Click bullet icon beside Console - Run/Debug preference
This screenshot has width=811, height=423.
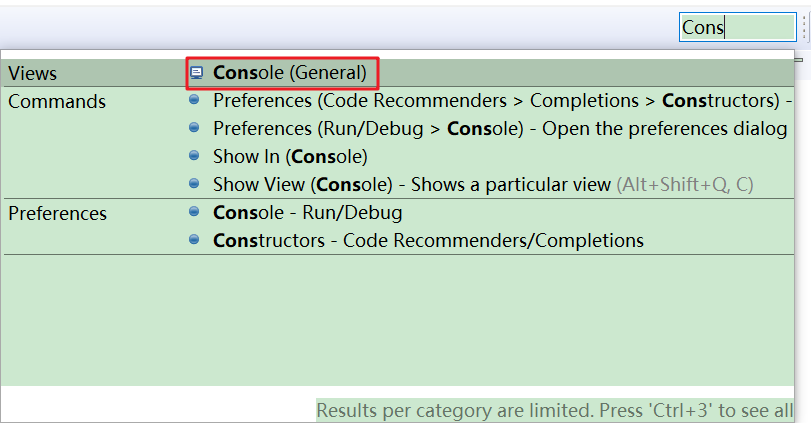(x=194, y=212)
